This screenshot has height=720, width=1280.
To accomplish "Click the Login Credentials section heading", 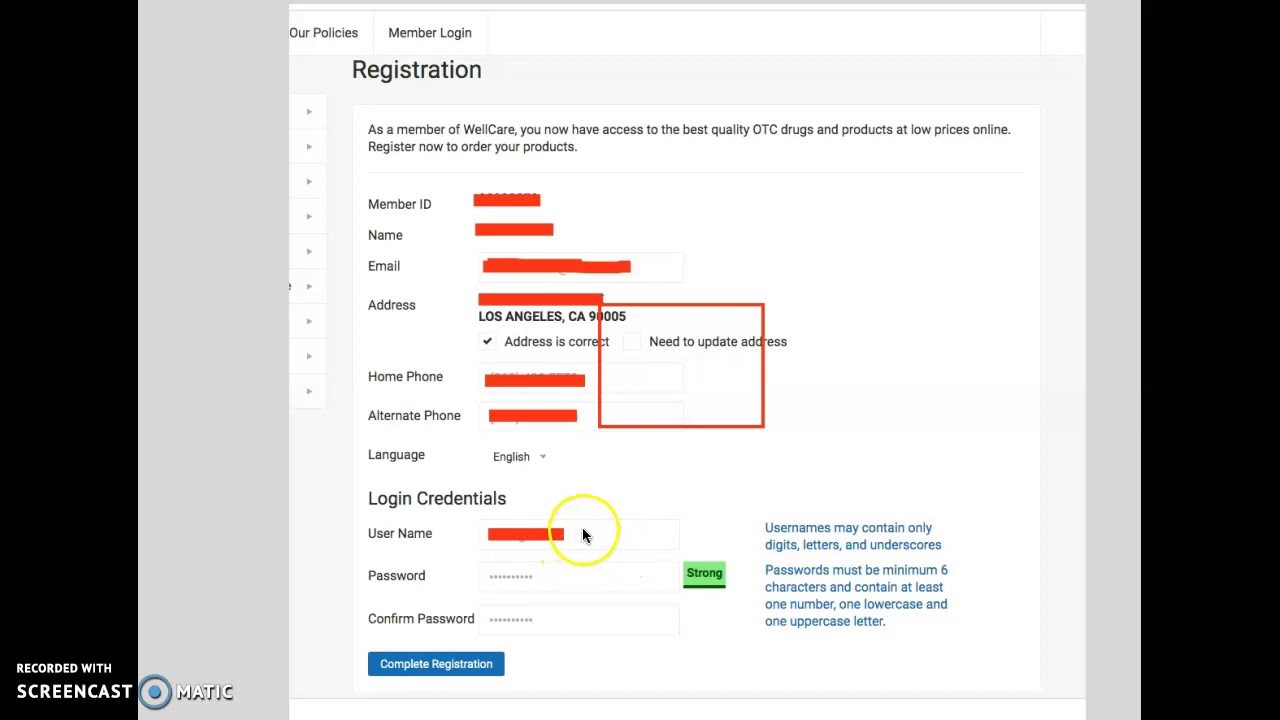I will 437,499.
